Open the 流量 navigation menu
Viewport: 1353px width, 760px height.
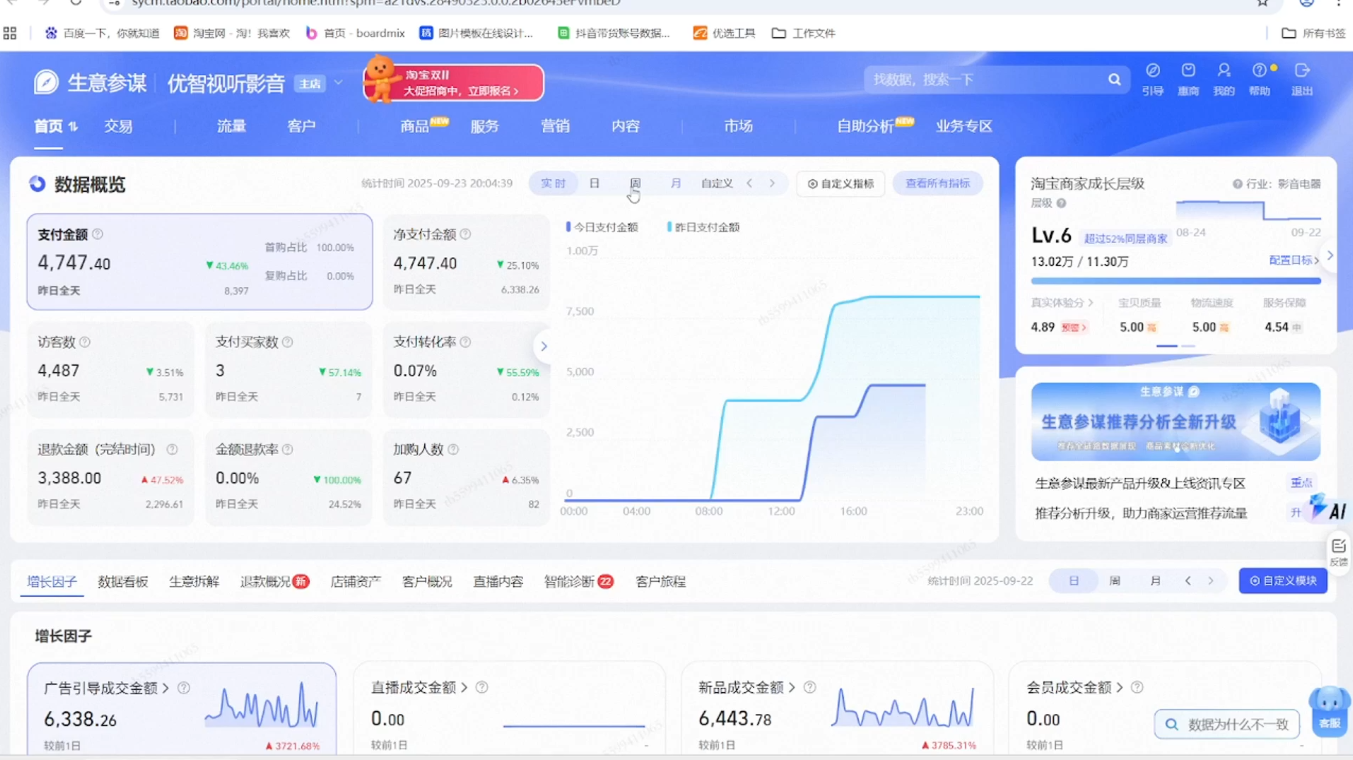[x=231, y=126]
